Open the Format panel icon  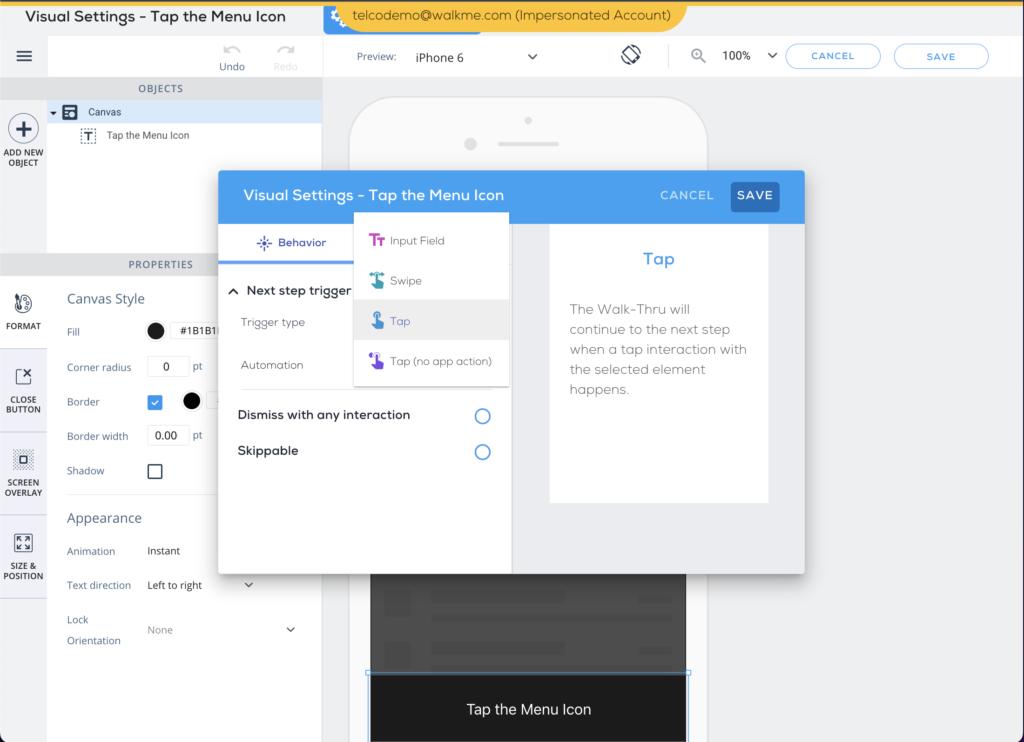pyautogui.click(x=23, y=305)
